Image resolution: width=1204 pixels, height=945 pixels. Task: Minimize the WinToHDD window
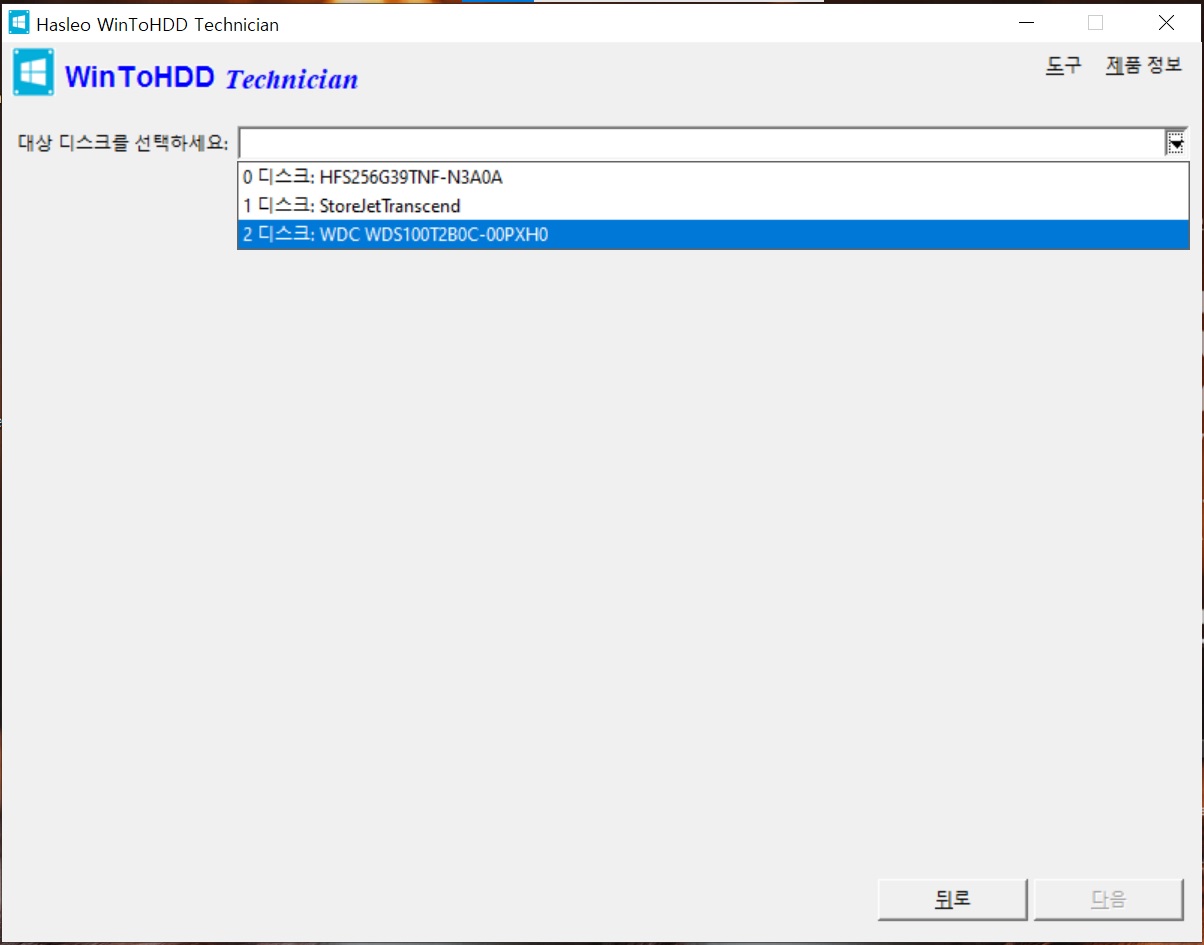(x=1025, y=23)
